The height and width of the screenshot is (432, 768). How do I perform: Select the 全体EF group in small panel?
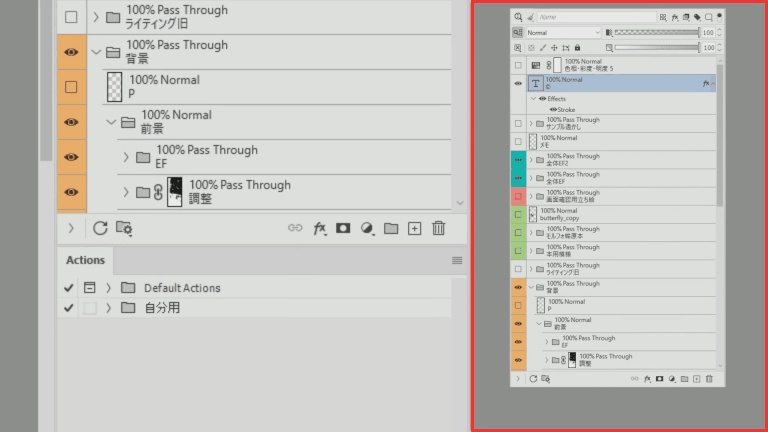point(621,178)
